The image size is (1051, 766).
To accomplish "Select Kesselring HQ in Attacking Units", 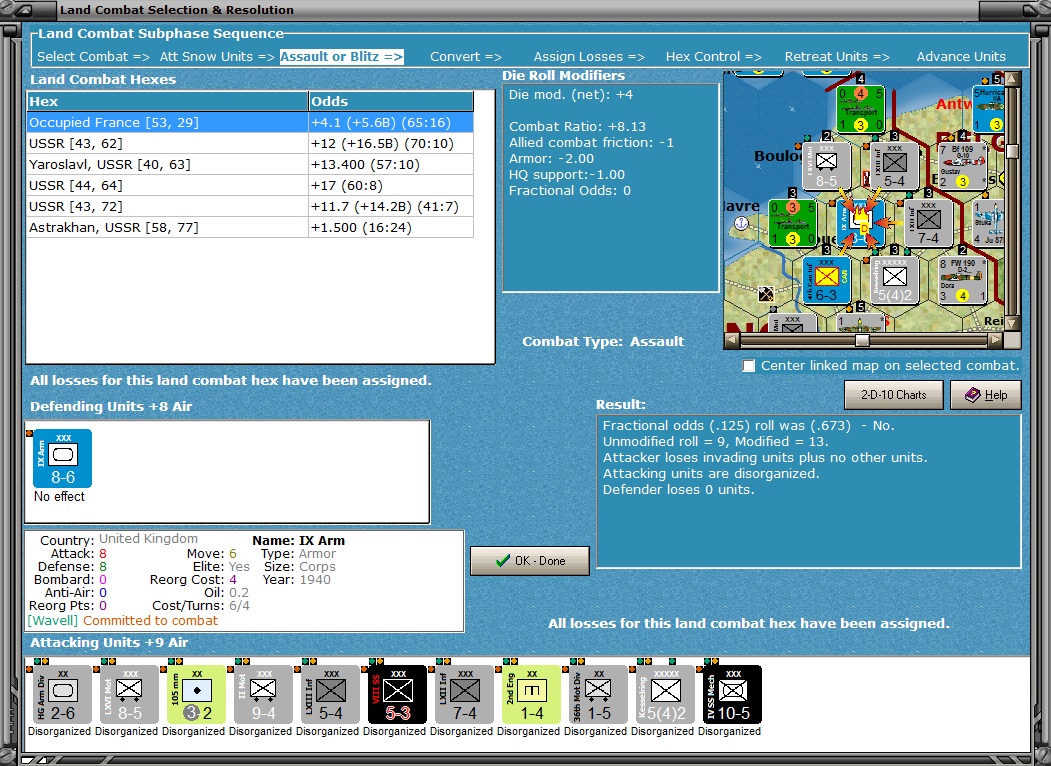I will (666, 694).
